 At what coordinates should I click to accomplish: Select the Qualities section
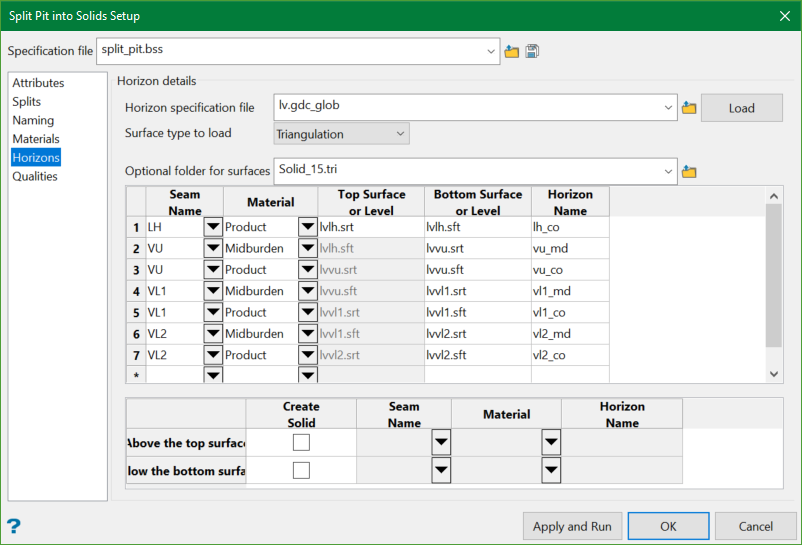[35, 176]
